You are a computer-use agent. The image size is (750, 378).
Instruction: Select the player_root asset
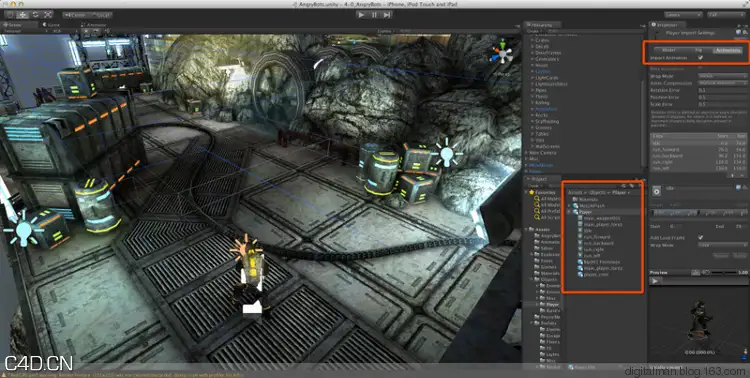click(x=593, y=275)
